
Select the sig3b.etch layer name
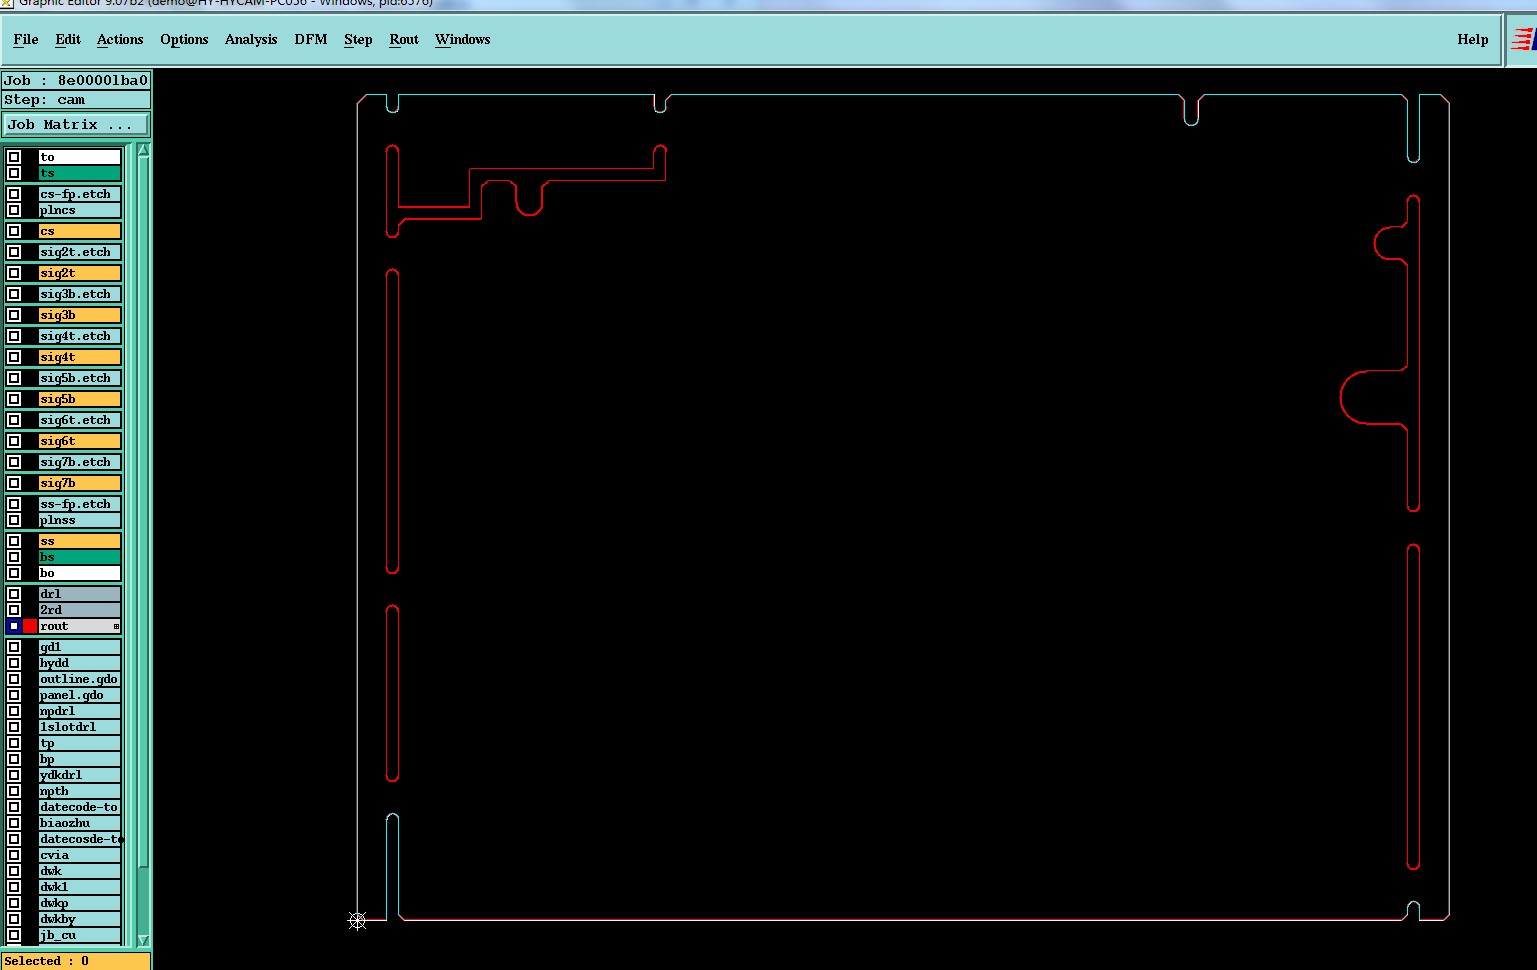pyautogui.click(x=80, y=294)
